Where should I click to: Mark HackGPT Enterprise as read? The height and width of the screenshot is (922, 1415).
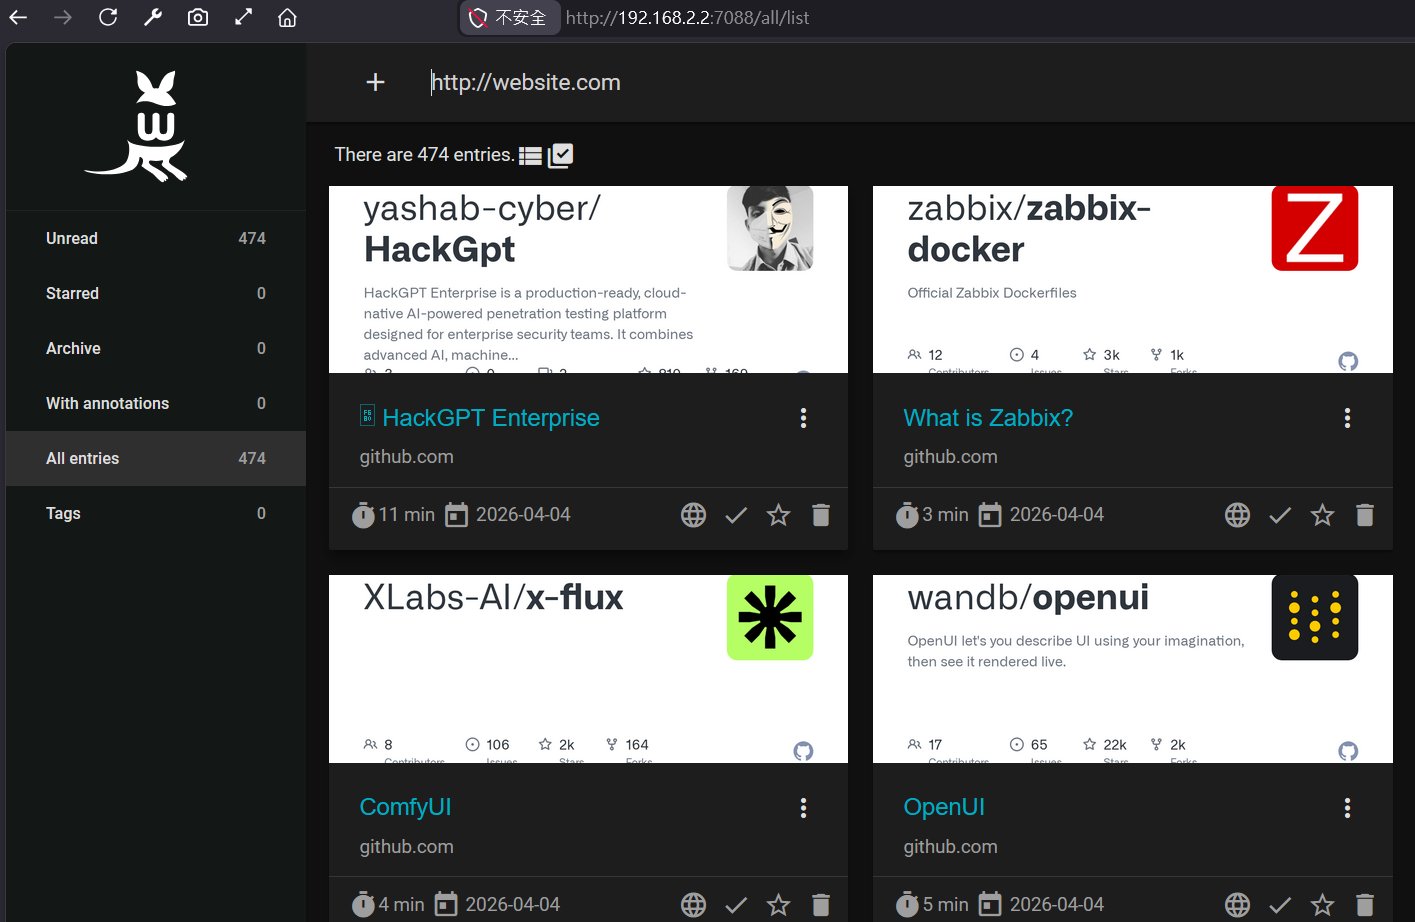(736, 515)
